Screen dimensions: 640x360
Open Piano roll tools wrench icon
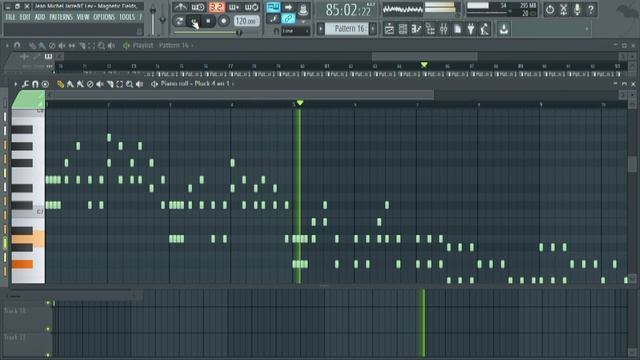coord(25,84)
